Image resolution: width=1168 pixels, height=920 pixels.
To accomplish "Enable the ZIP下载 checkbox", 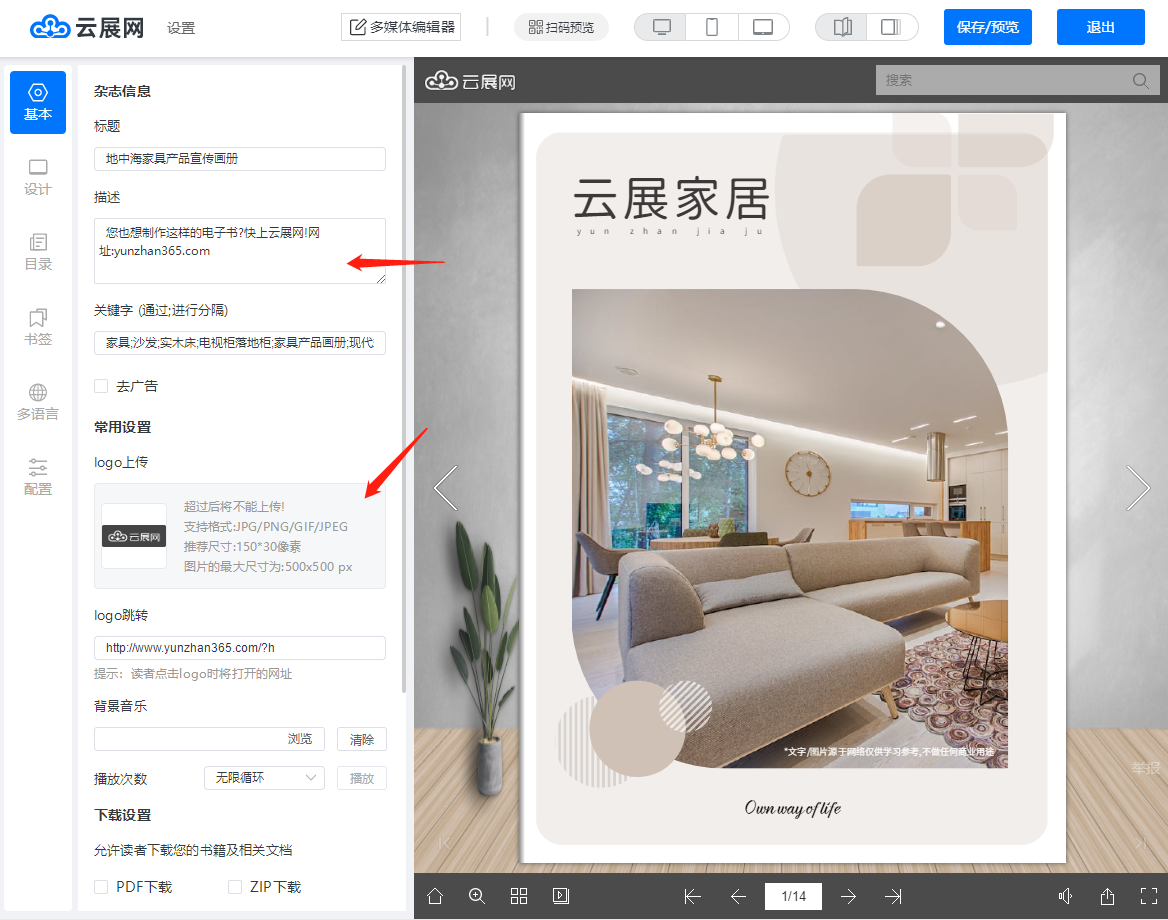I will [x=235, y=886].
